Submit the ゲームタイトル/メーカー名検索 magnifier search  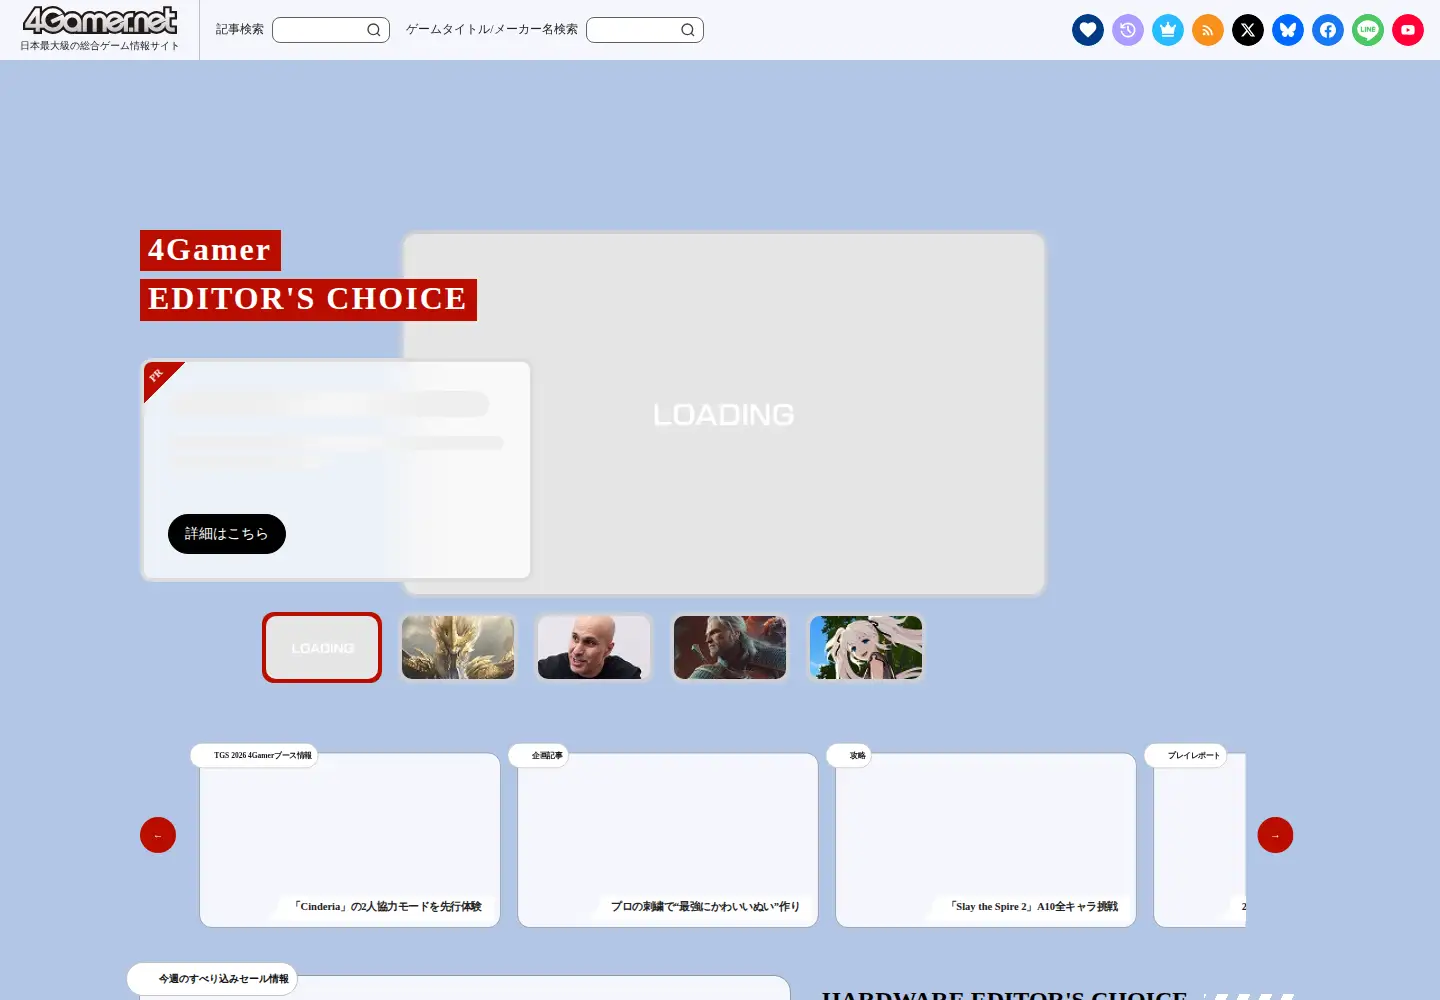coord(688,30)
